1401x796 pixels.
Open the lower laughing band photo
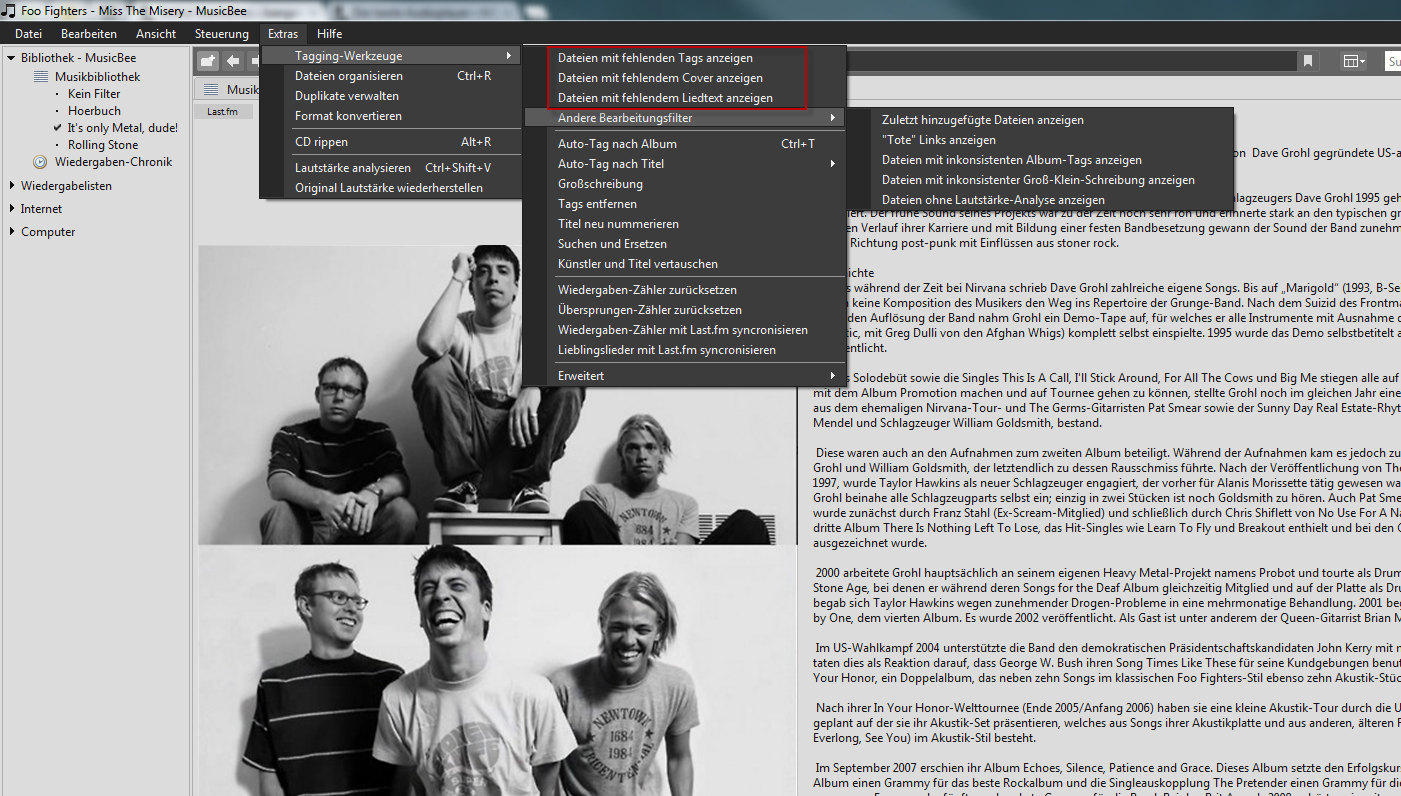click(497, 670)
